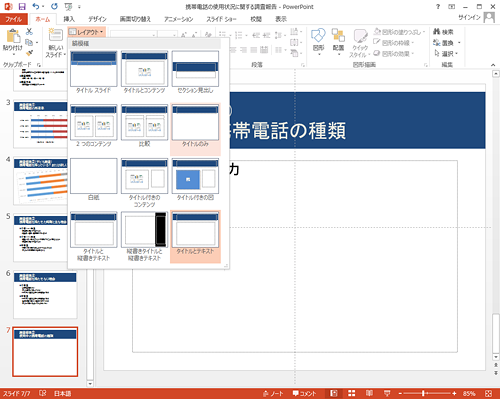Screen dimensions: 500x399
Task: Click the zoom slider handle
Action: click(x=423, y=394)
